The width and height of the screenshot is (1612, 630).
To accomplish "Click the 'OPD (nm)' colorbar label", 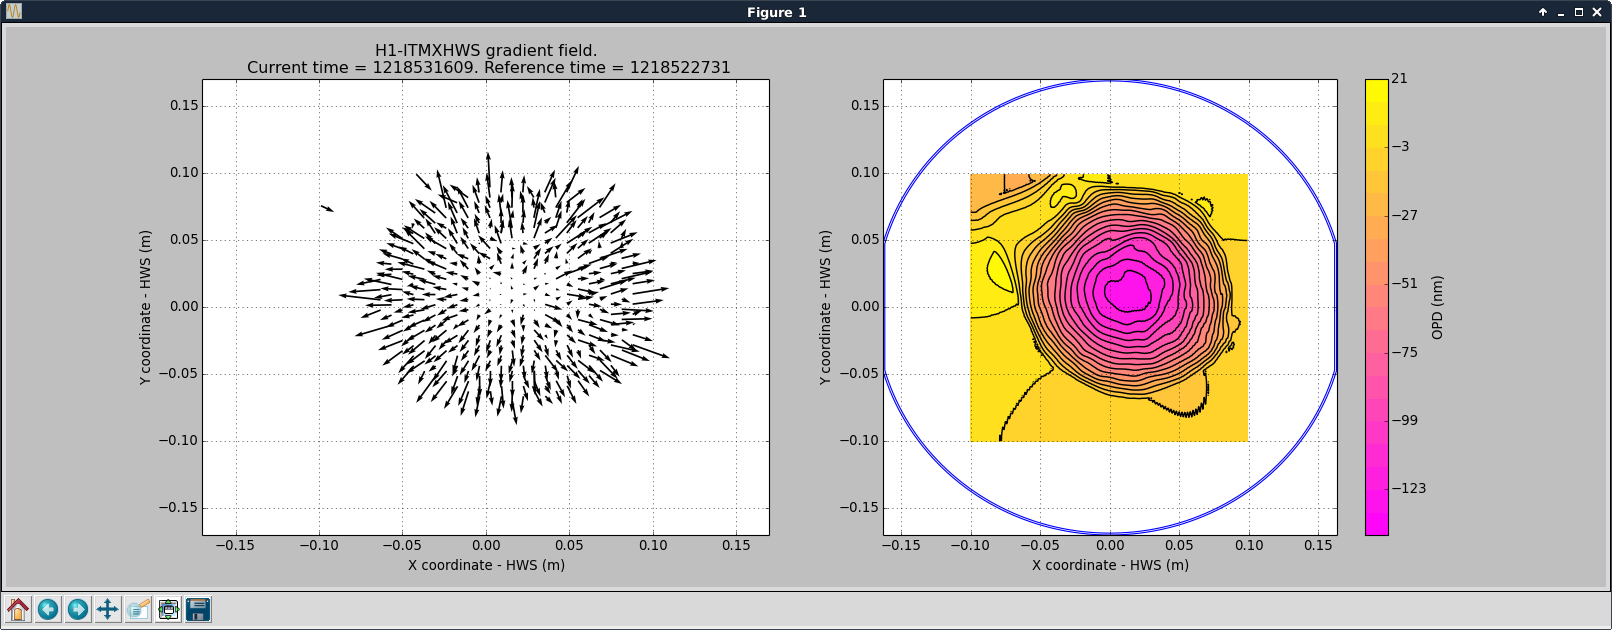I will [x=1437, y=307].
